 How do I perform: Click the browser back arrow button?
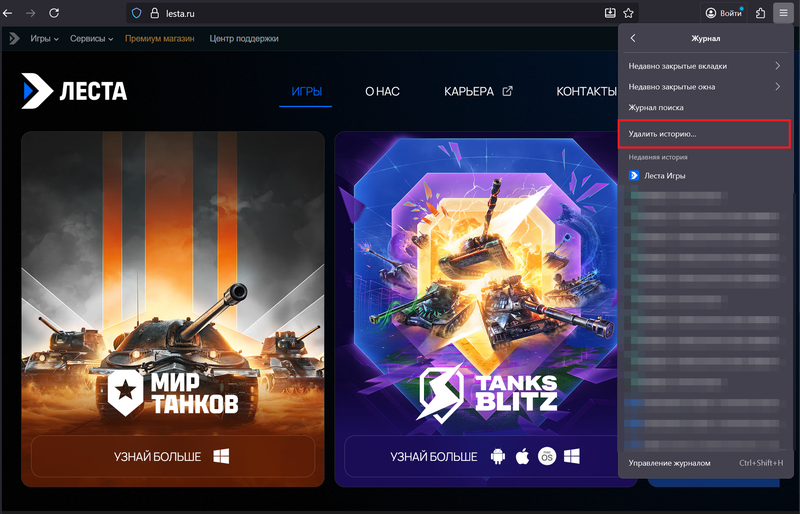tap(8, 13)
